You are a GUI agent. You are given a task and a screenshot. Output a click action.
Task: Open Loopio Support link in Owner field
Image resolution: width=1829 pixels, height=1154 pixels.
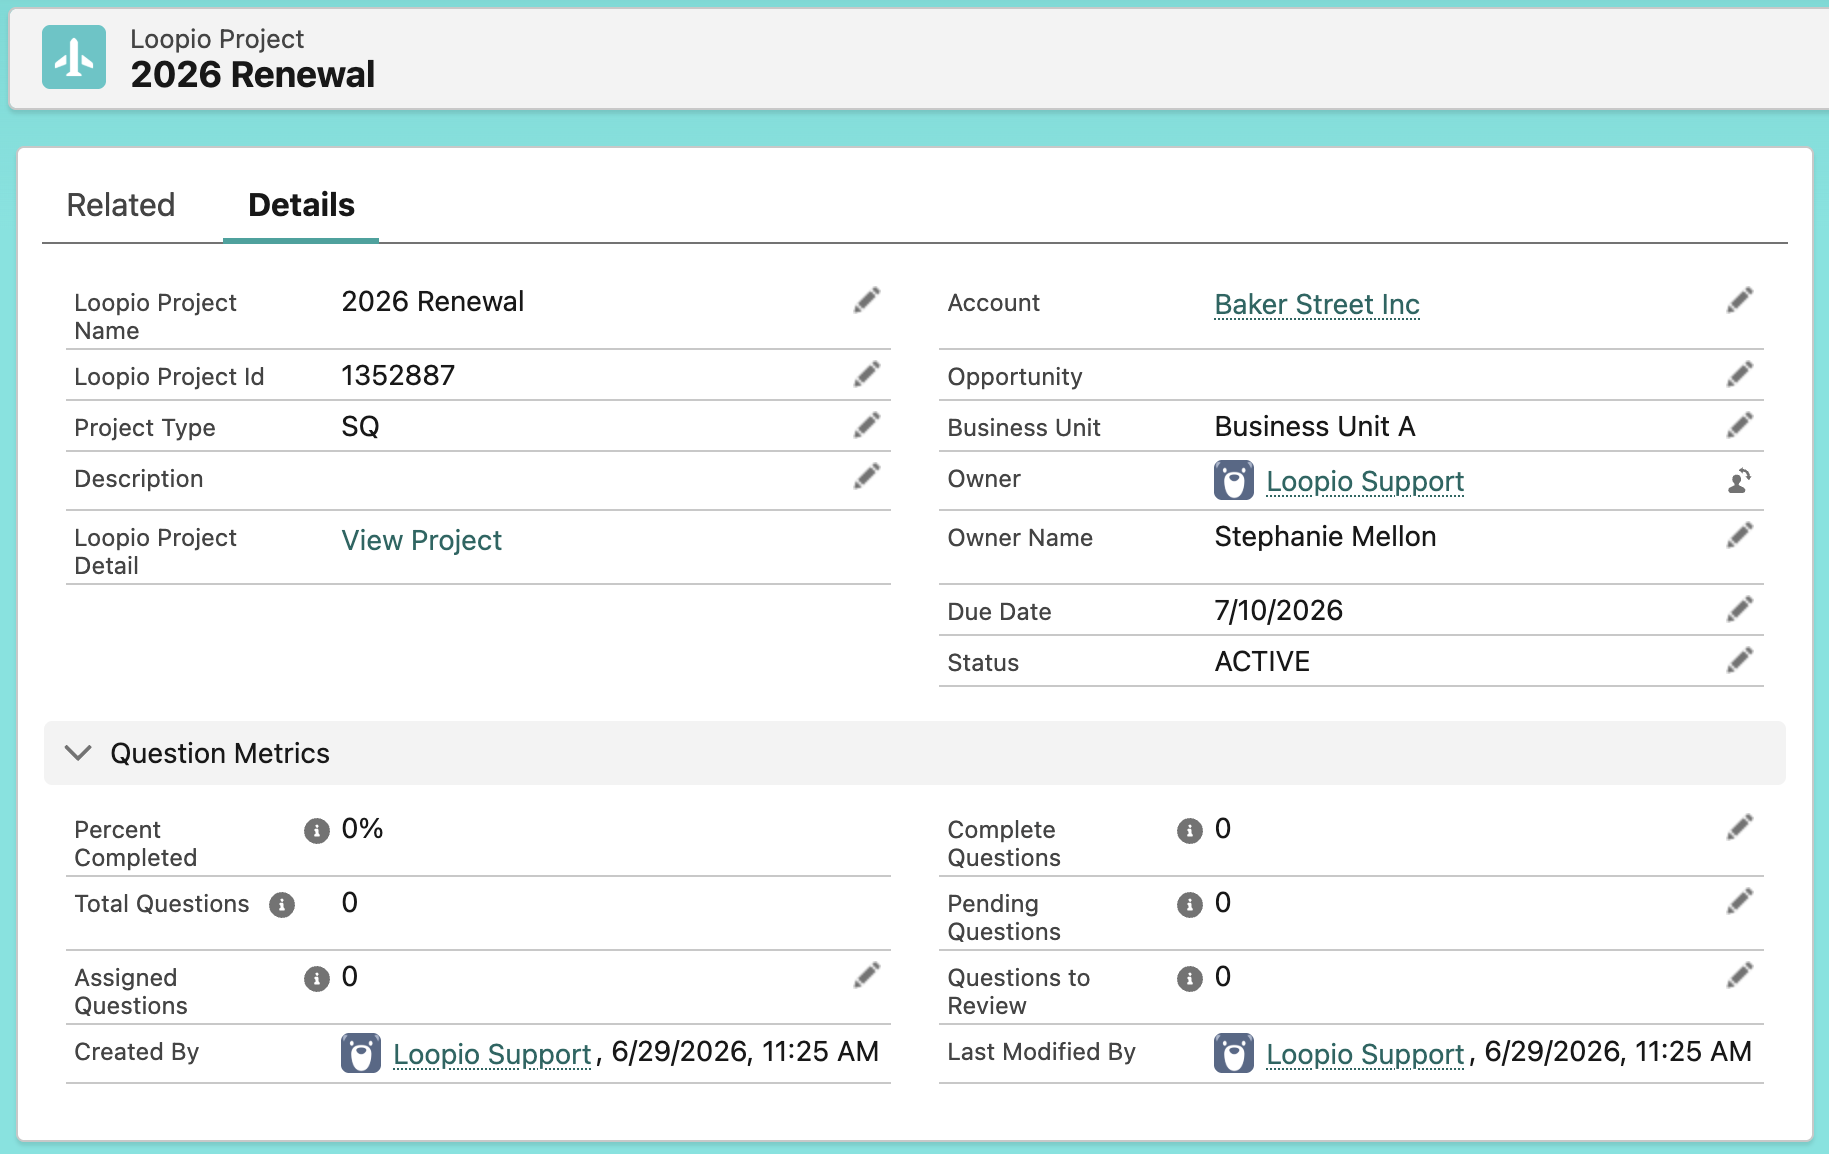[x=1365, y=481]
